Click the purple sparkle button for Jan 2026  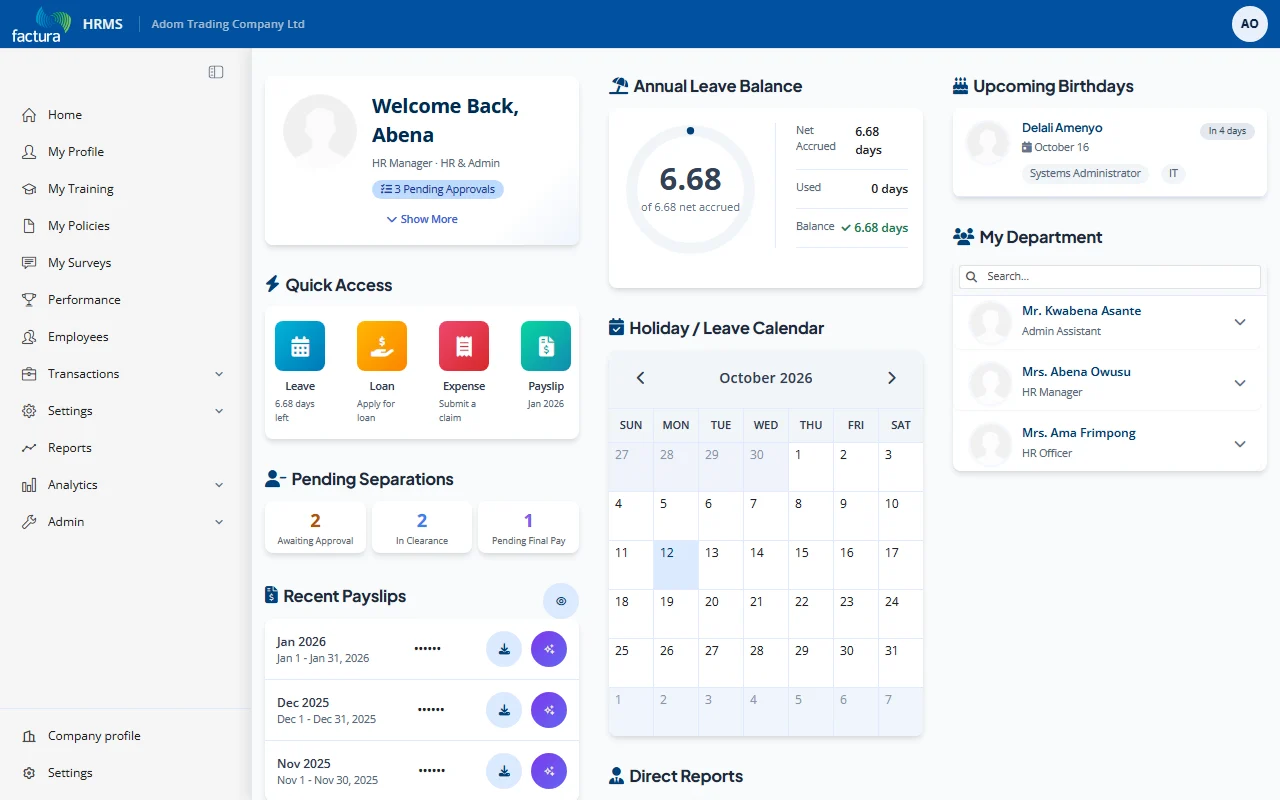tap(549, 649)
